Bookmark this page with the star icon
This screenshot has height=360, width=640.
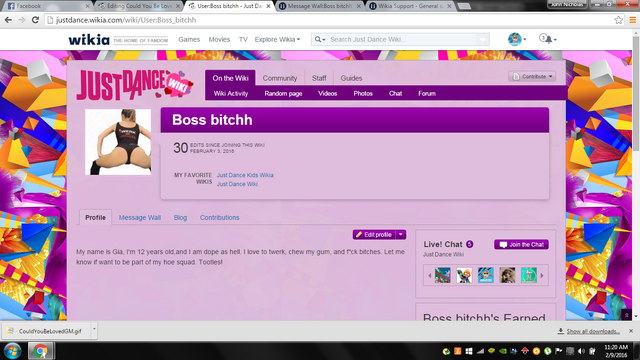click(618, 20)
